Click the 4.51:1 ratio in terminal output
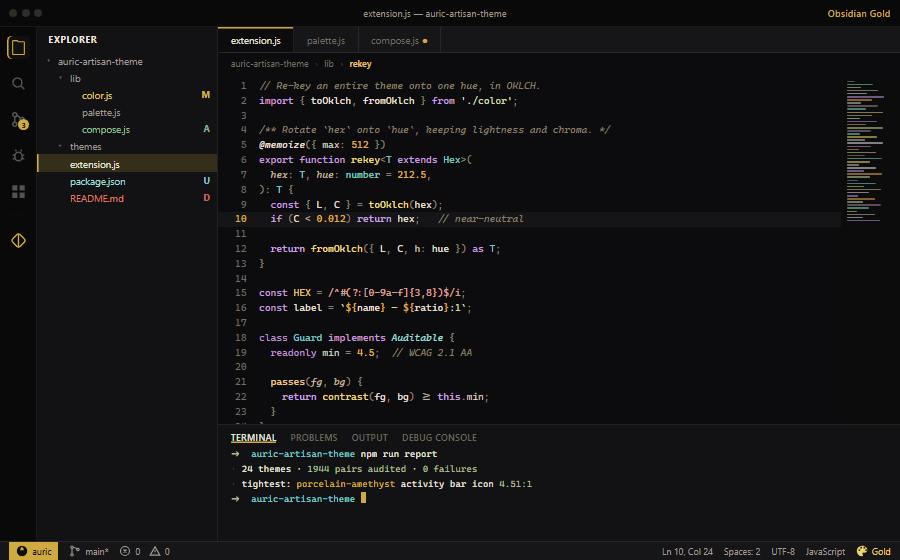The height and width of the screenshot is (560, 900). tap(515, 484)
